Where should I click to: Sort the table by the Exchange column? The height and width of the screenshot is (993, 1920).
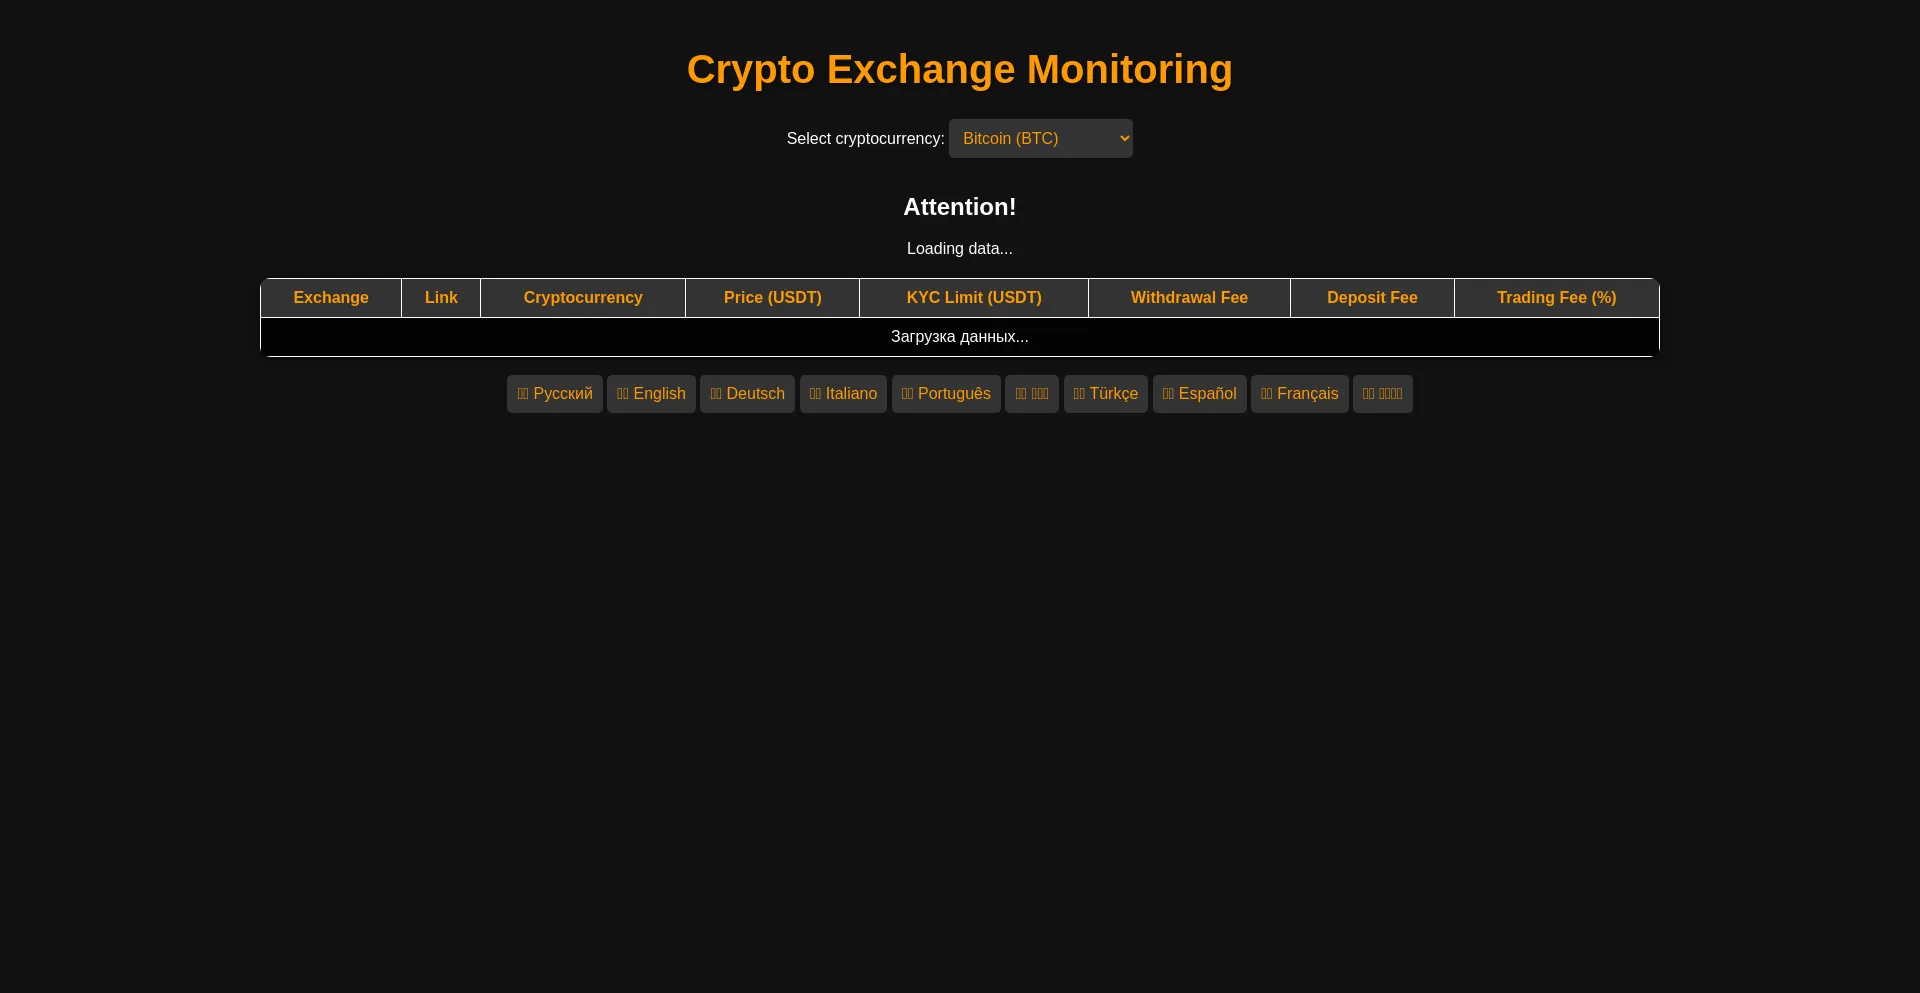tap(330, 297)
